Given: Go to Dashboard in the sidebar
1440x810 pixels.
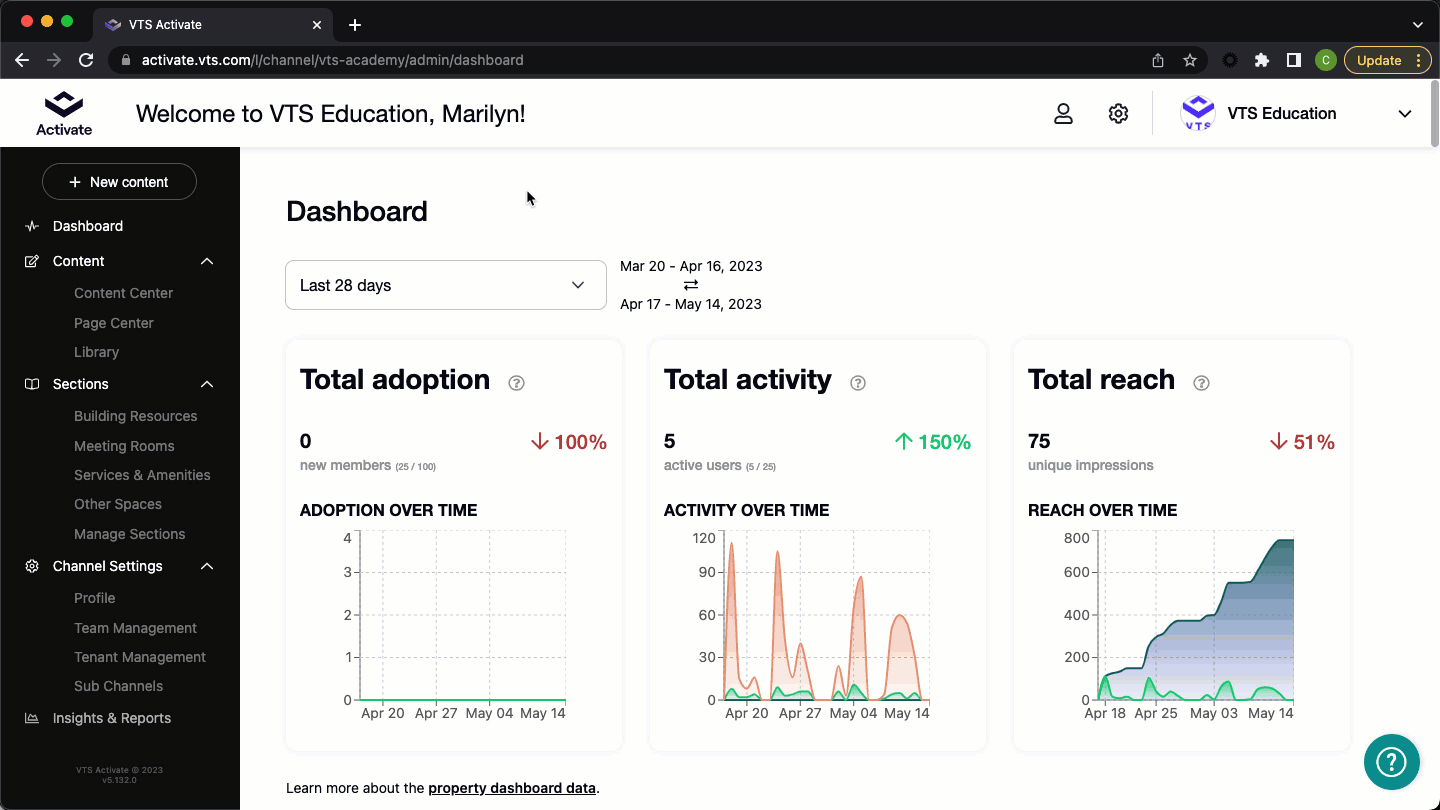Looking at the screenshot, I should pos(88,226).
